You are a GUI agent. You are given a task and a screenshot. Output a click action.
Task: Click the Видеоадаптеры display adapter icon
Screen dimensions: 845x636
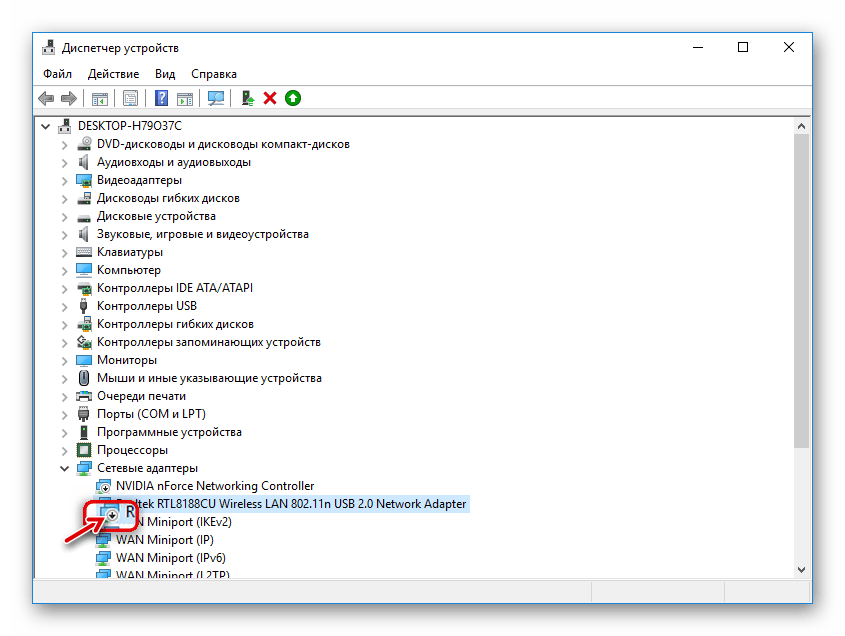coord(84,180)
